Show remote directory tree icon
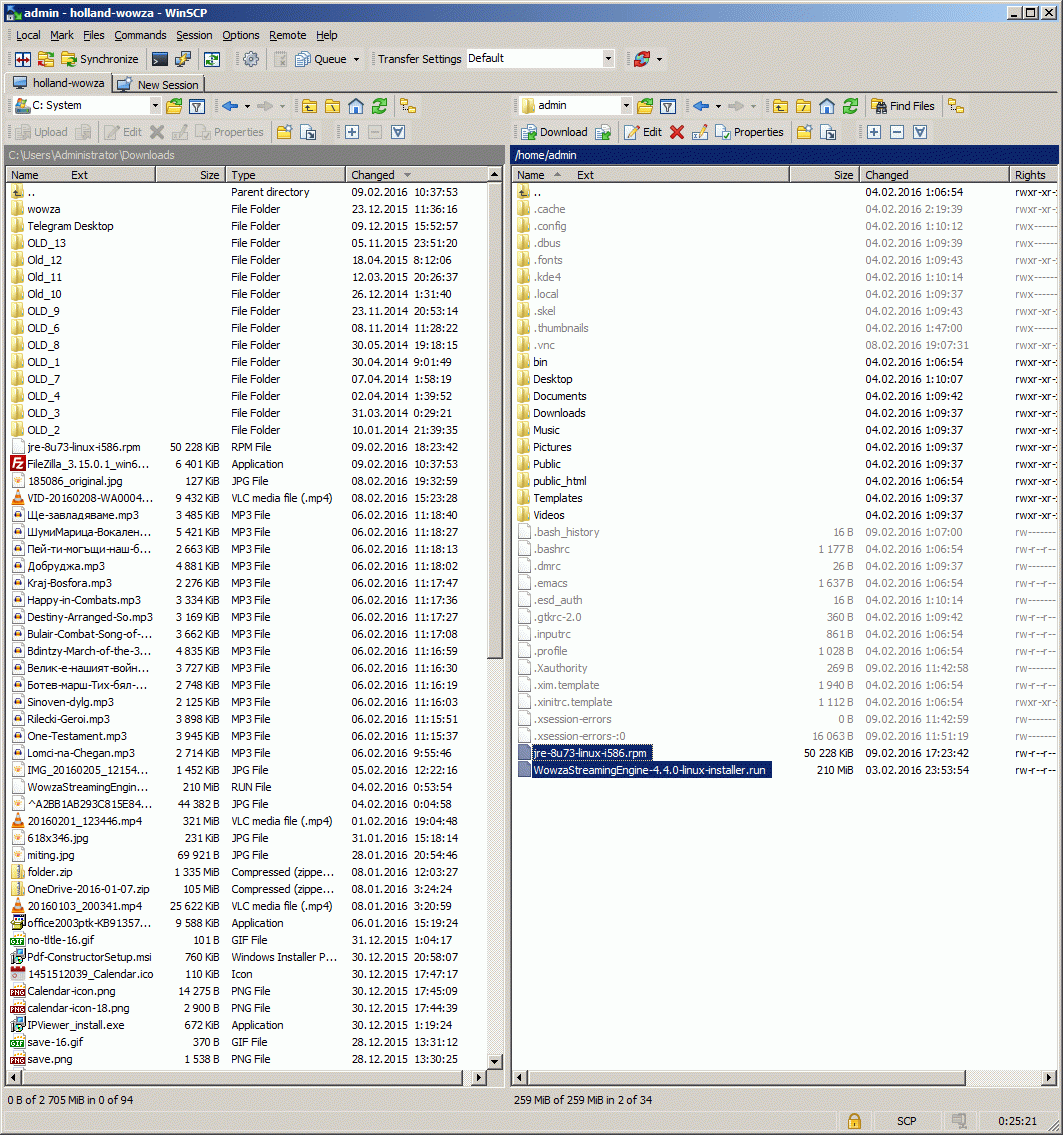The image size is (1063, 1135). coord(957,106)
